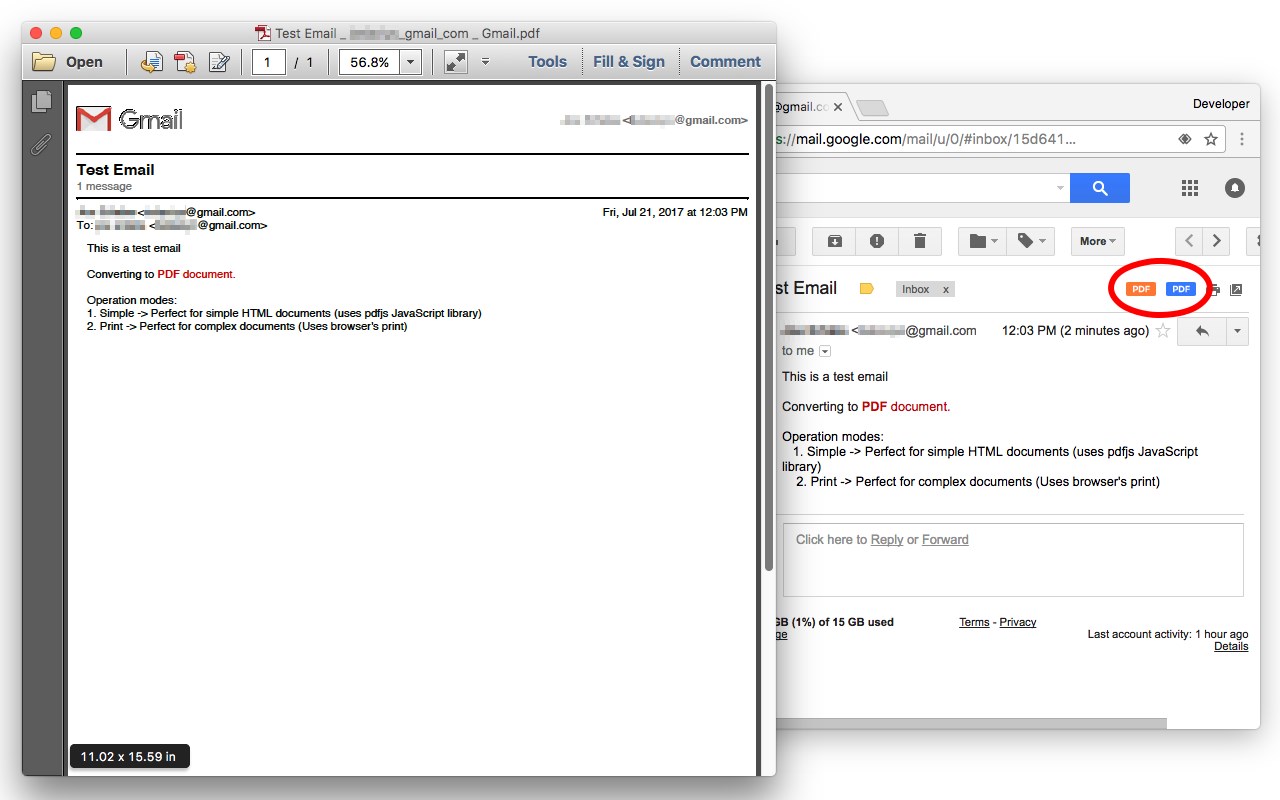This screenshot has width=1280, height=800.
Task: Open email in new window icon
Action: pos(1236,290)
